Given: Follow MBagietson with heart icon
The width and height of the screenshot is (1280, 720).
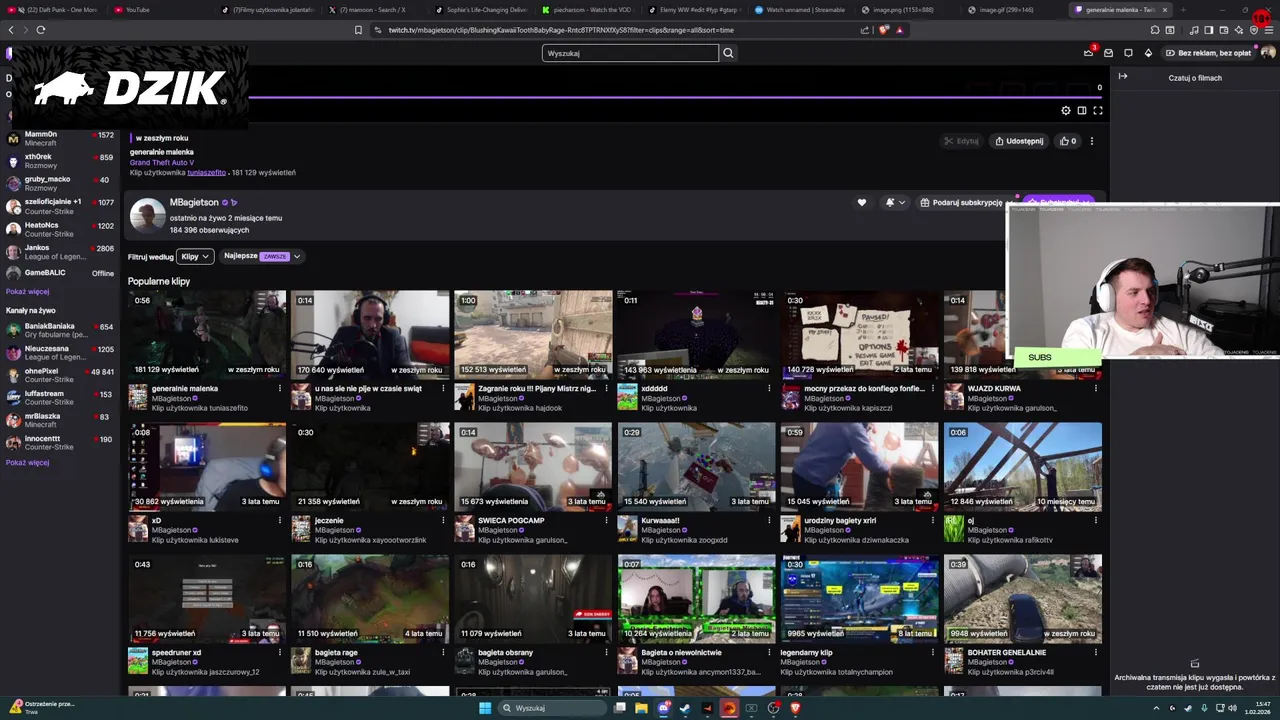Looking at the screenshot, I should click(x=862, y=203).
